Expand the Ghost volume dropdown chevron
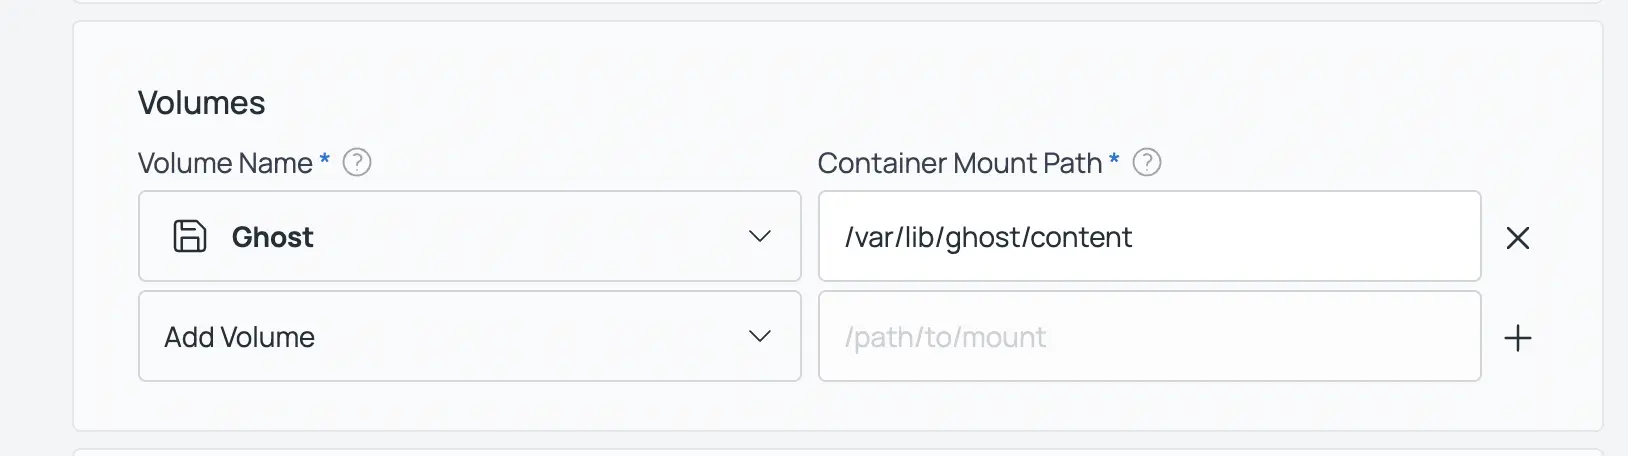This screenshot has width=1628, height=456. [x=760, y=237]
